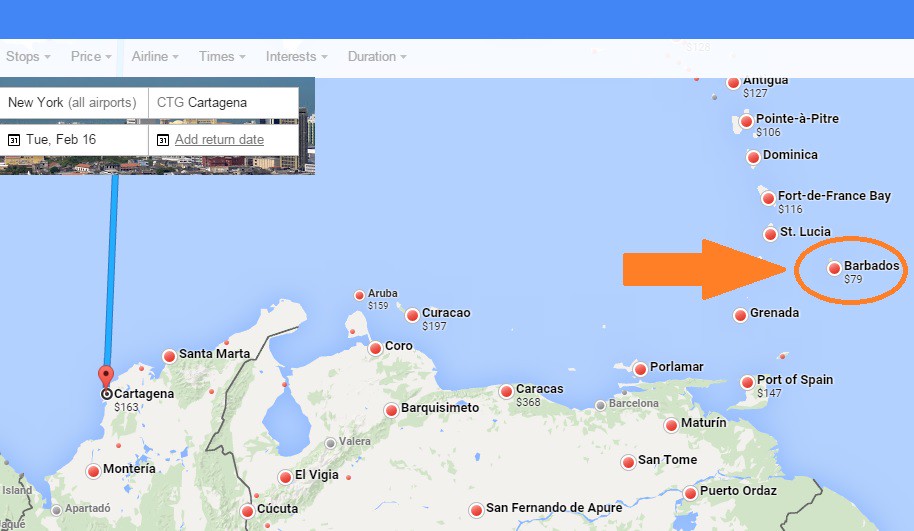The width and height of the screenshot is (914, 531).
Task: Click the Barbados $79 price label
Action: coord(853,279)
